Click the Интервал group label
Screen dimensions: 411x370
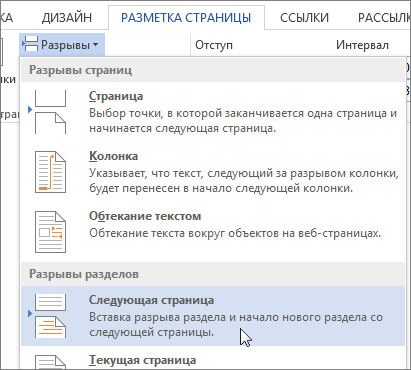click(362, 45)
